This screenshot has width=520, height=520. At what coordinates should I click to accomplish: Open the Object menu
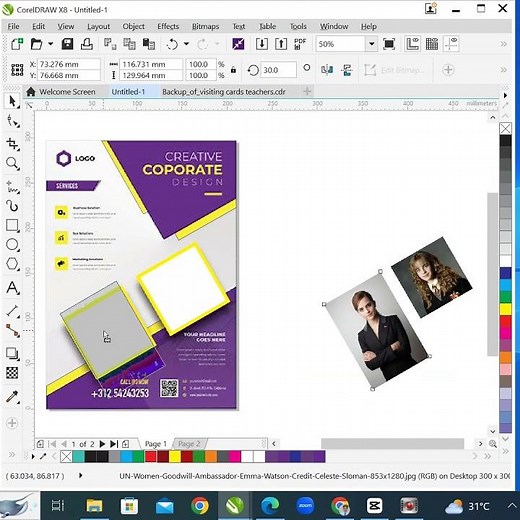pyautogui.click(x=133, y=26)
